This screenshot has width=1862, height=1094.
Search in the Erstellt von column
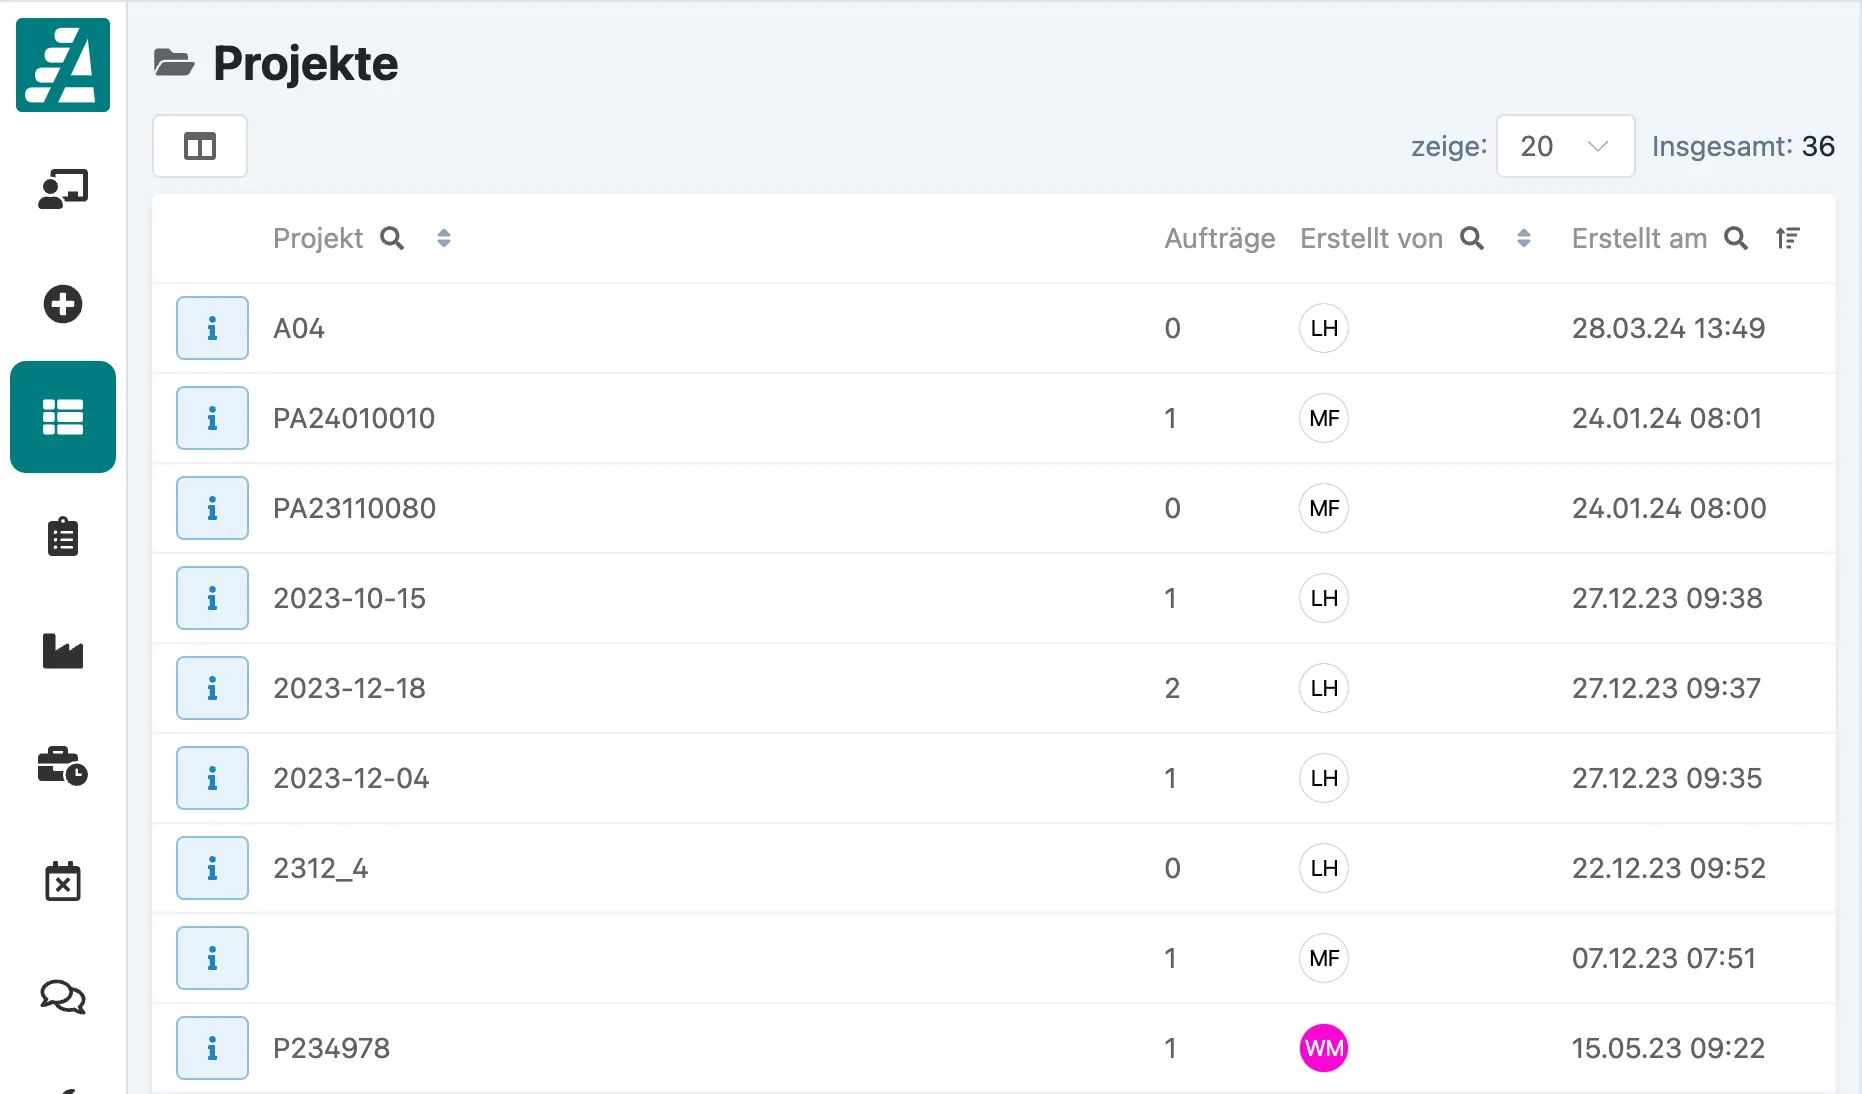coord(1472,238)
